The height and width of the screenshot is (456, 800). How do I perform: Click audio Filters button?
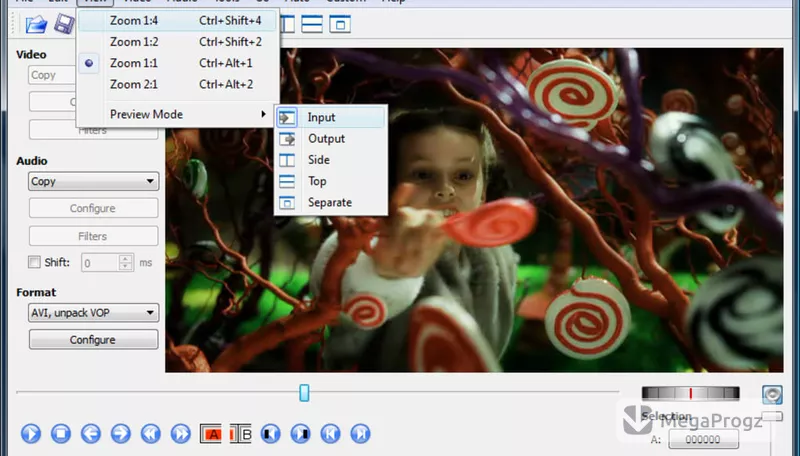point(93,236)
